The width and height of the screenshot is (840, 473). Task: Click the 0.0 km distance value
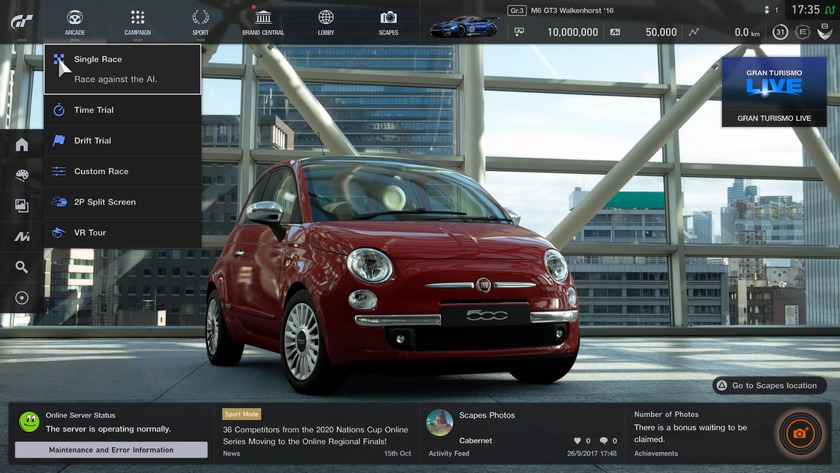[747, 32]
